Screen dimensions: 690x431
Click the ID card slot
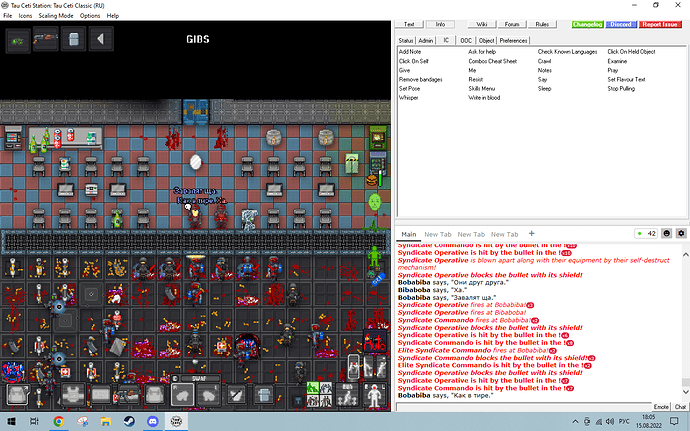coord(100,394)
